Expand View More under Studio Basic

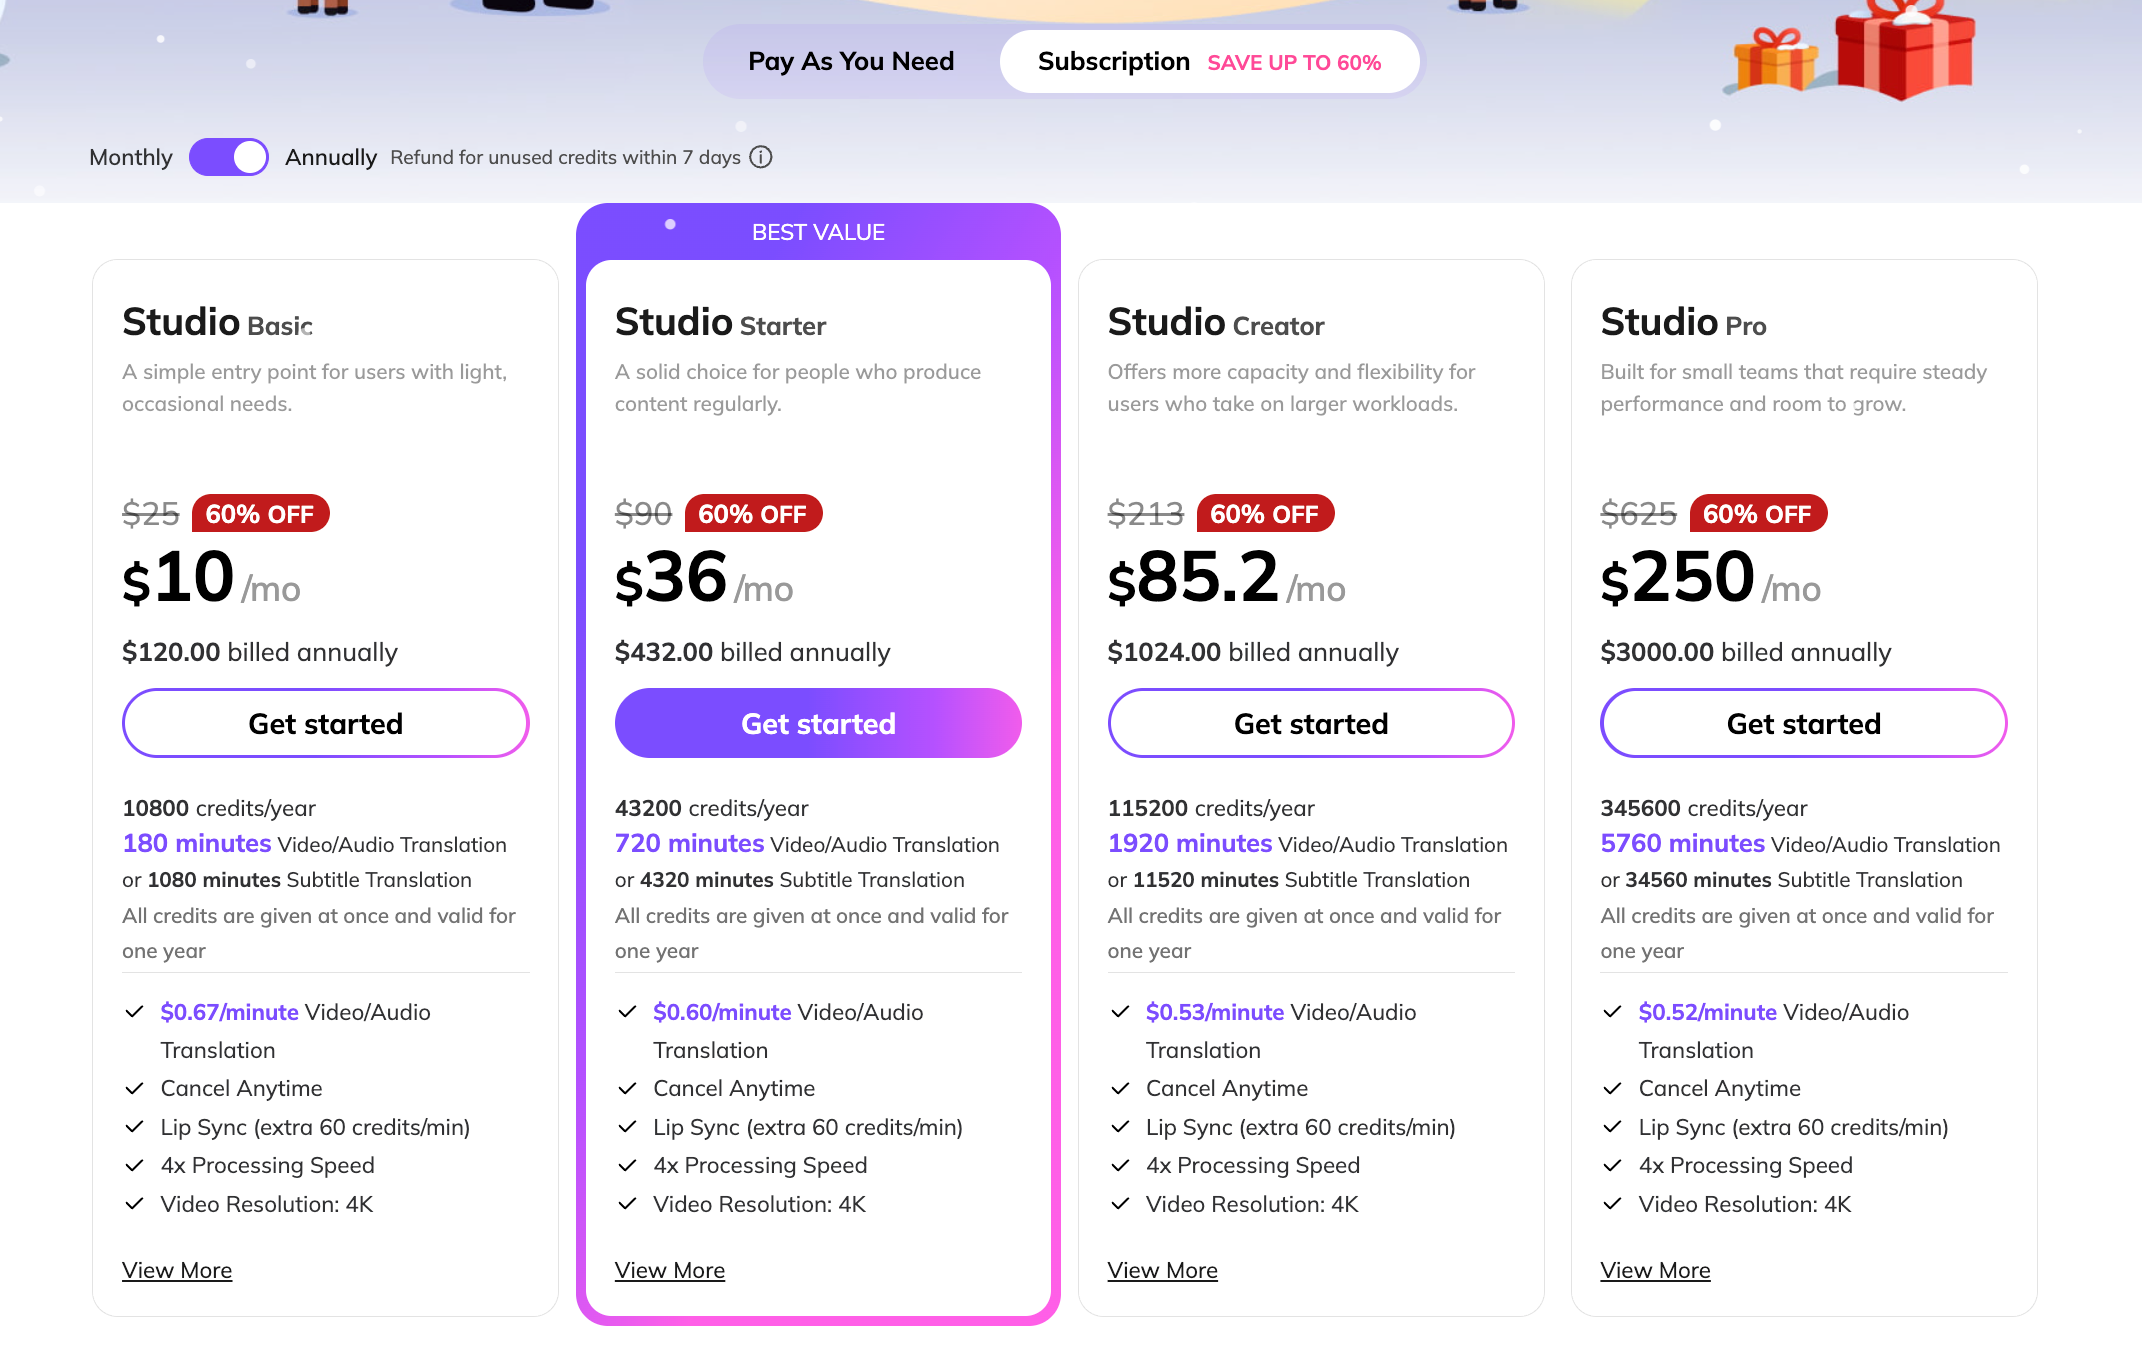[x=177, y=1270]
